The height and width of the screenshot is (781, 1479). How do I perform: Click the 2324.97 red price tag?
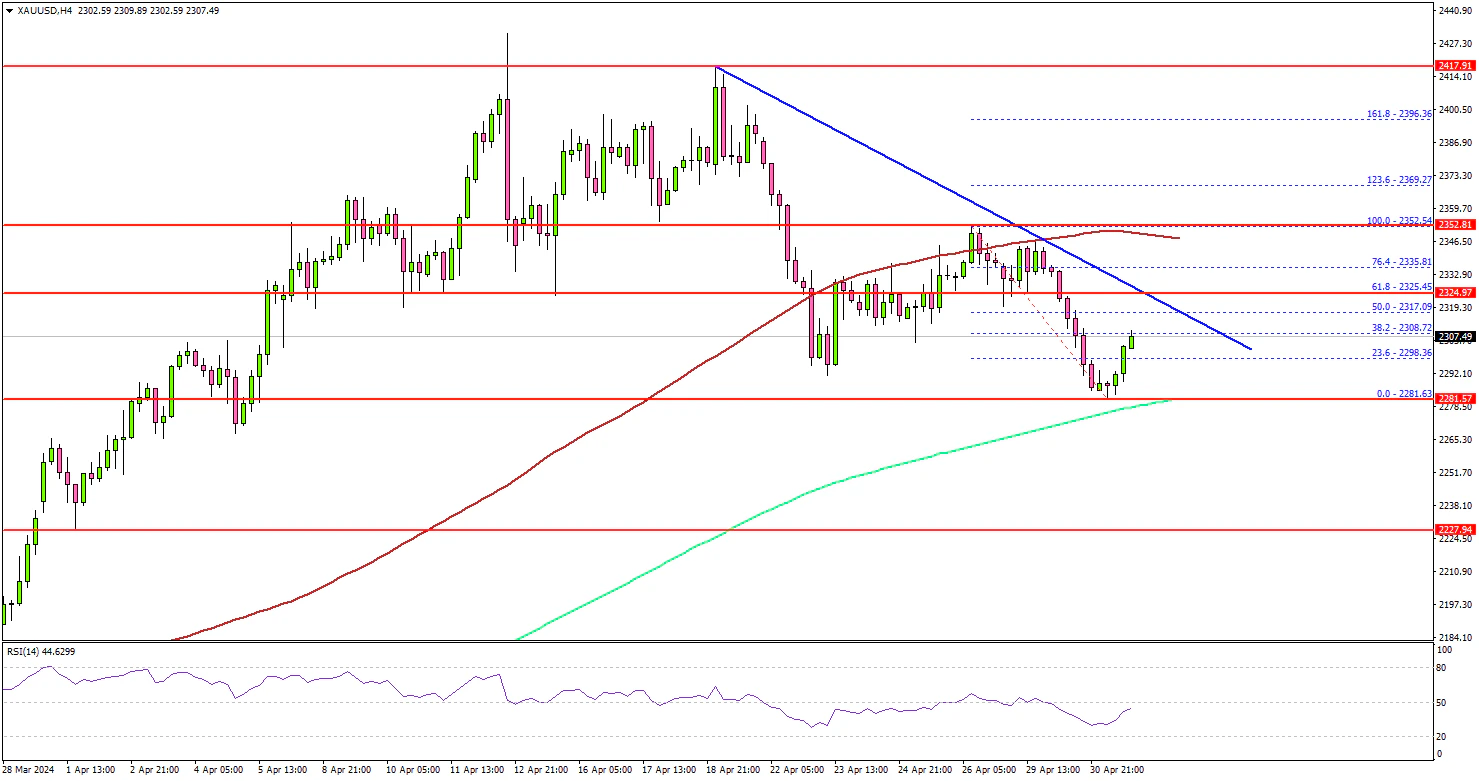coord(1455,292)
